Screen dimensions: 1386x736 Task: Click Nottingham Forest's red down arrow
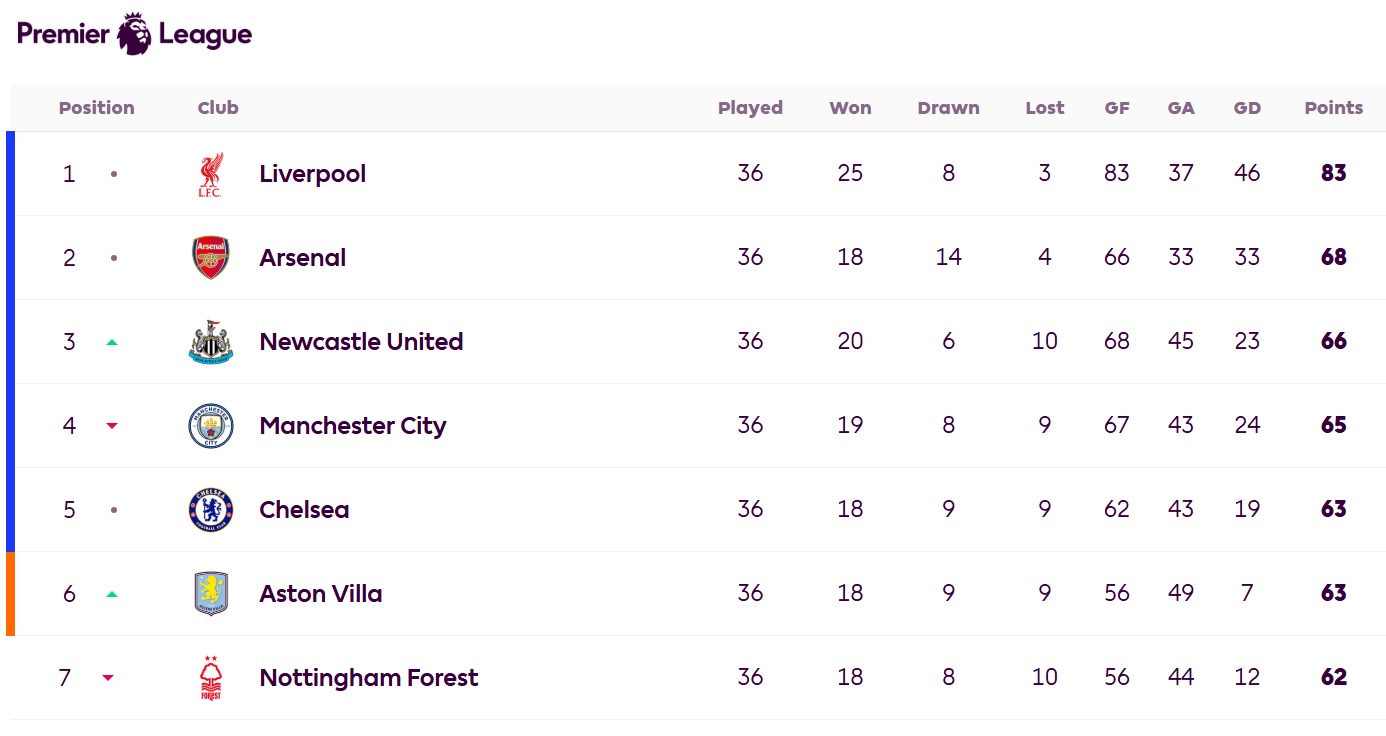(x=108, y=678)
